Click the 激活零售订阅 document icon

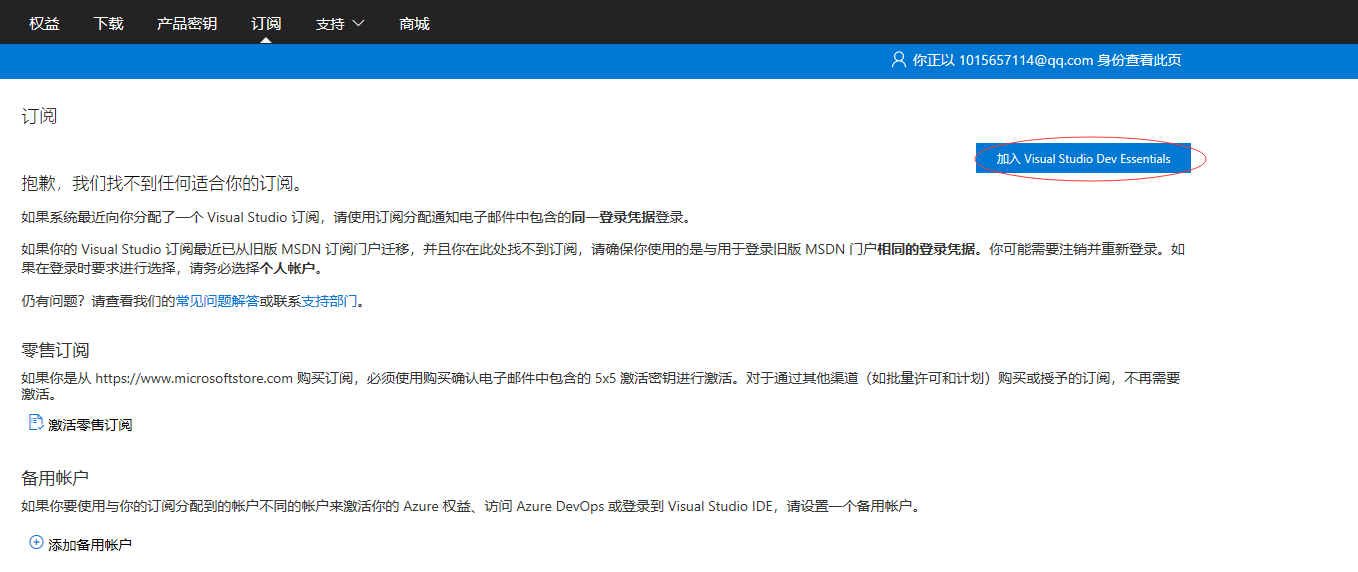[37, 423]
